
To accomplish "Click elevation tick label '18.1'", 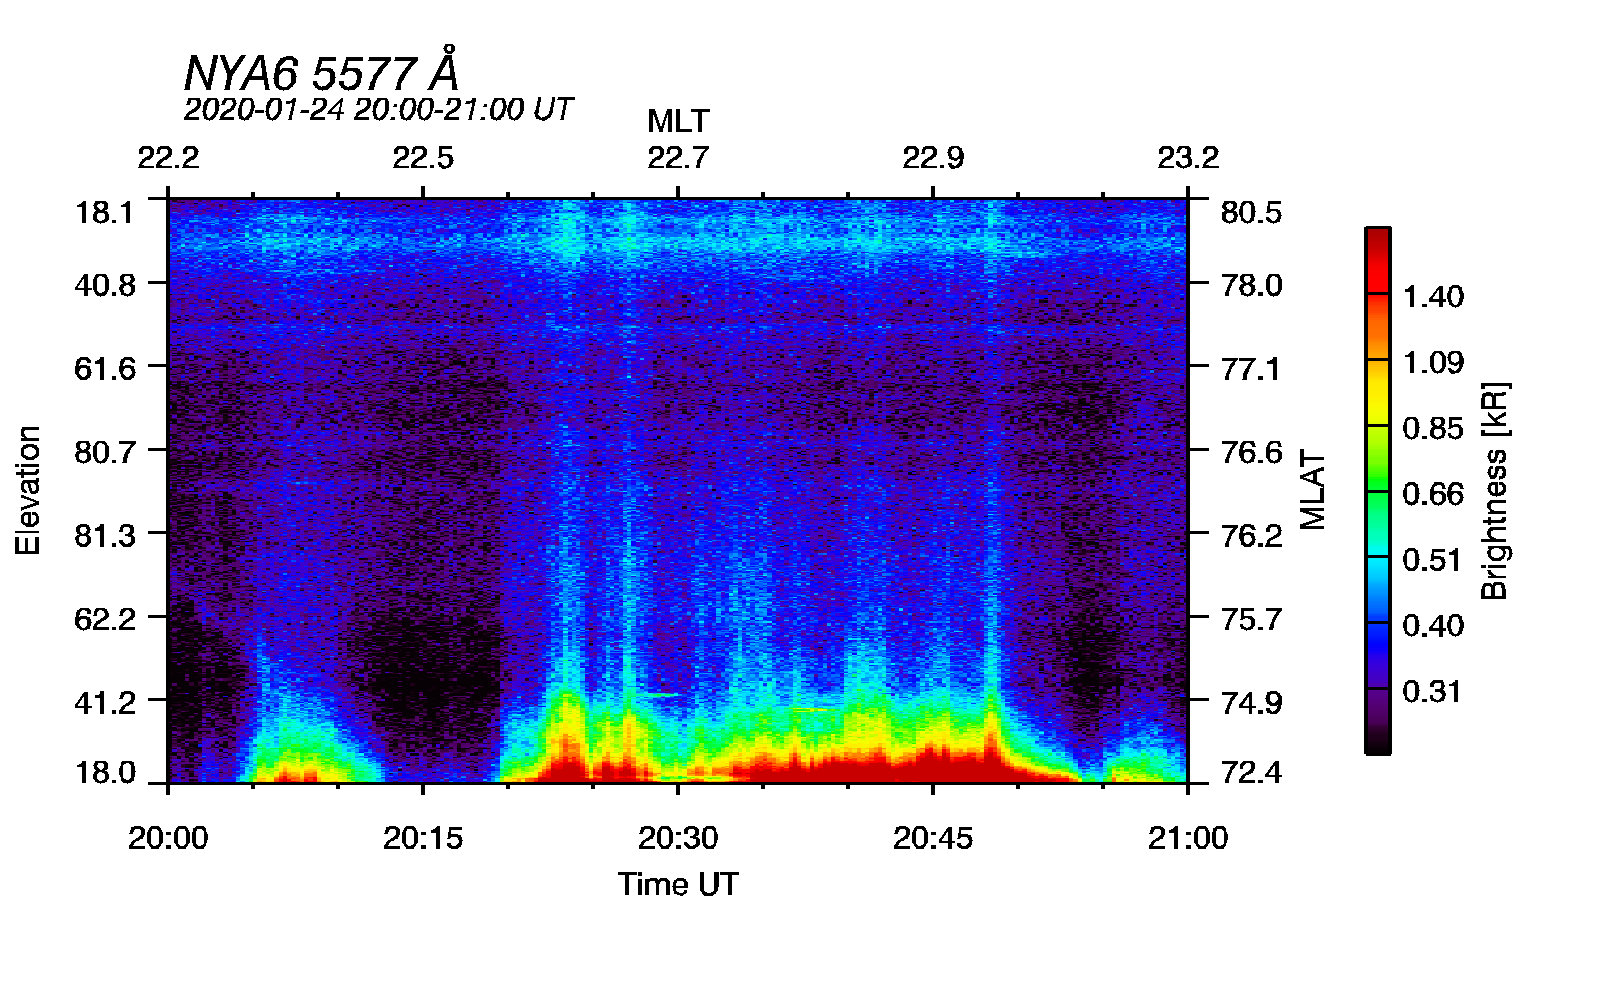I will coord(105,213).
